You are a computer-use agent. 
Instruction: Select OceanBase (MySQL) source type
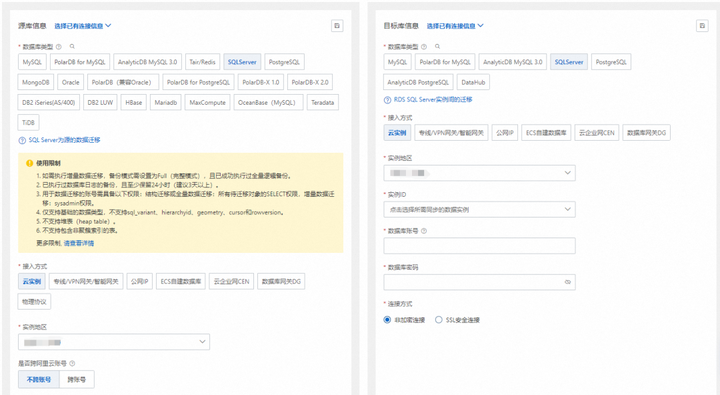(268, 102)
